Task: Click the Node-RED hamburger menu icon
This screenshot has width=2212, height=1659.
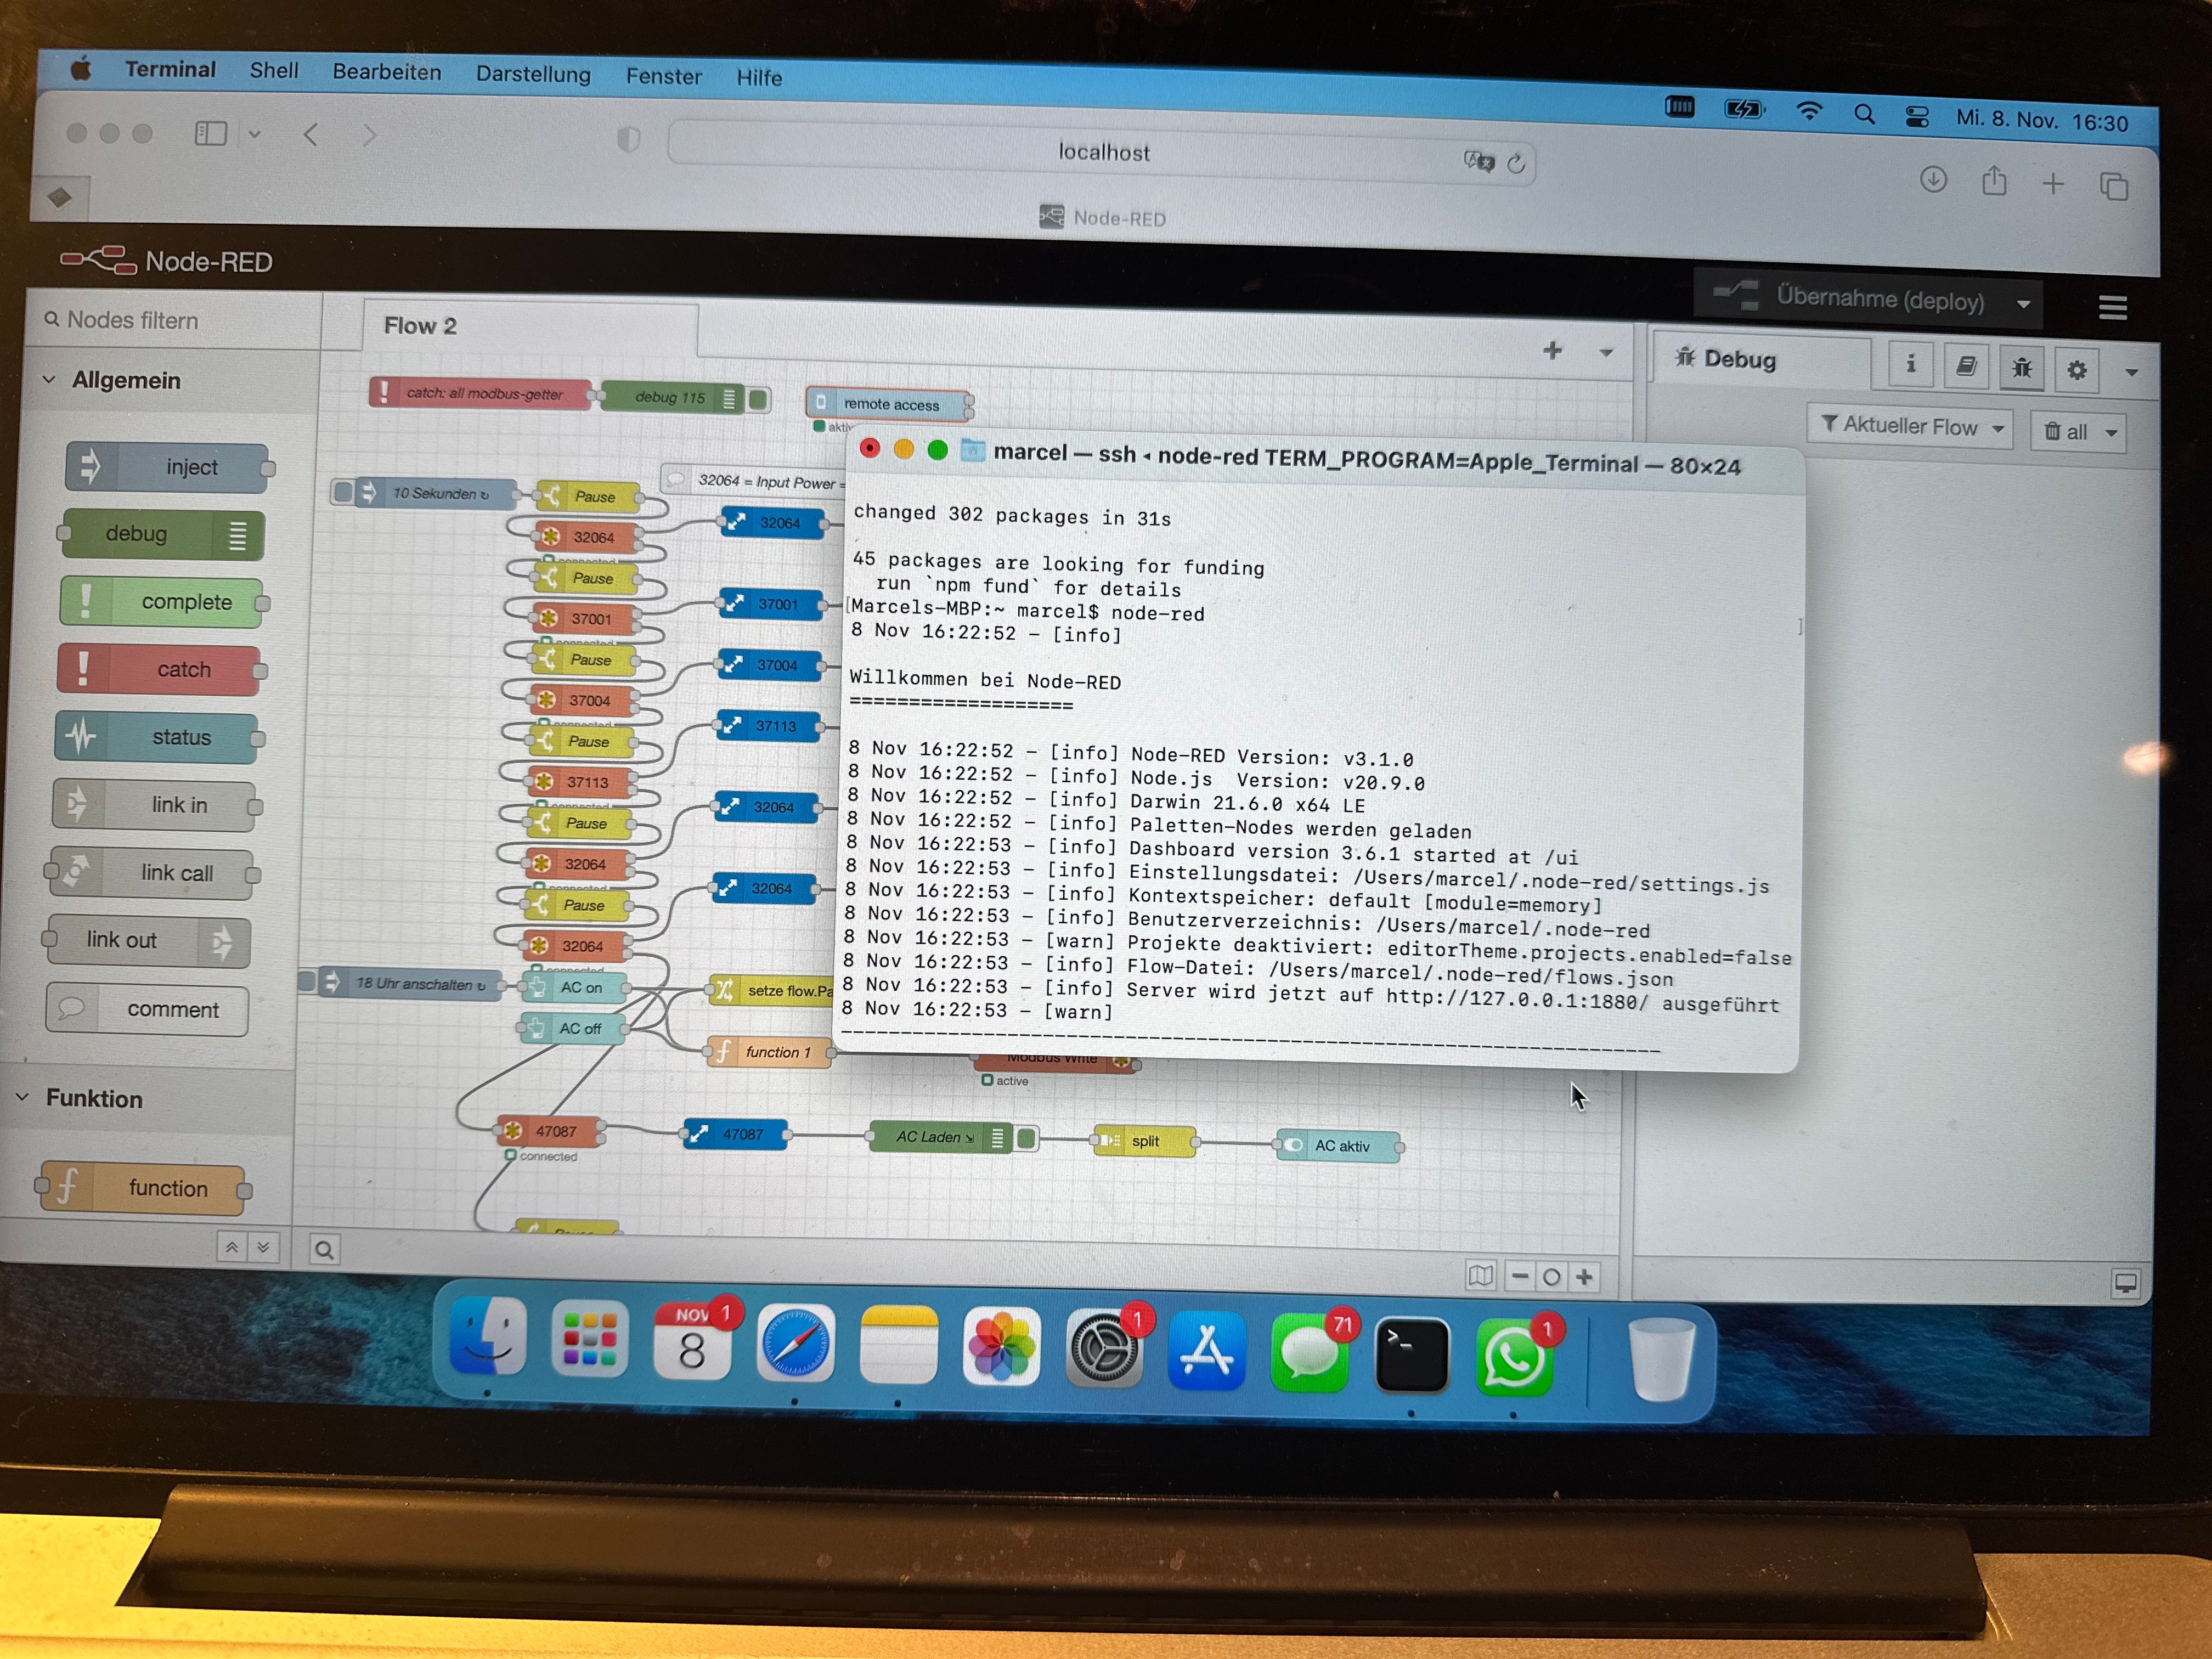Action: click(2112, 307)
